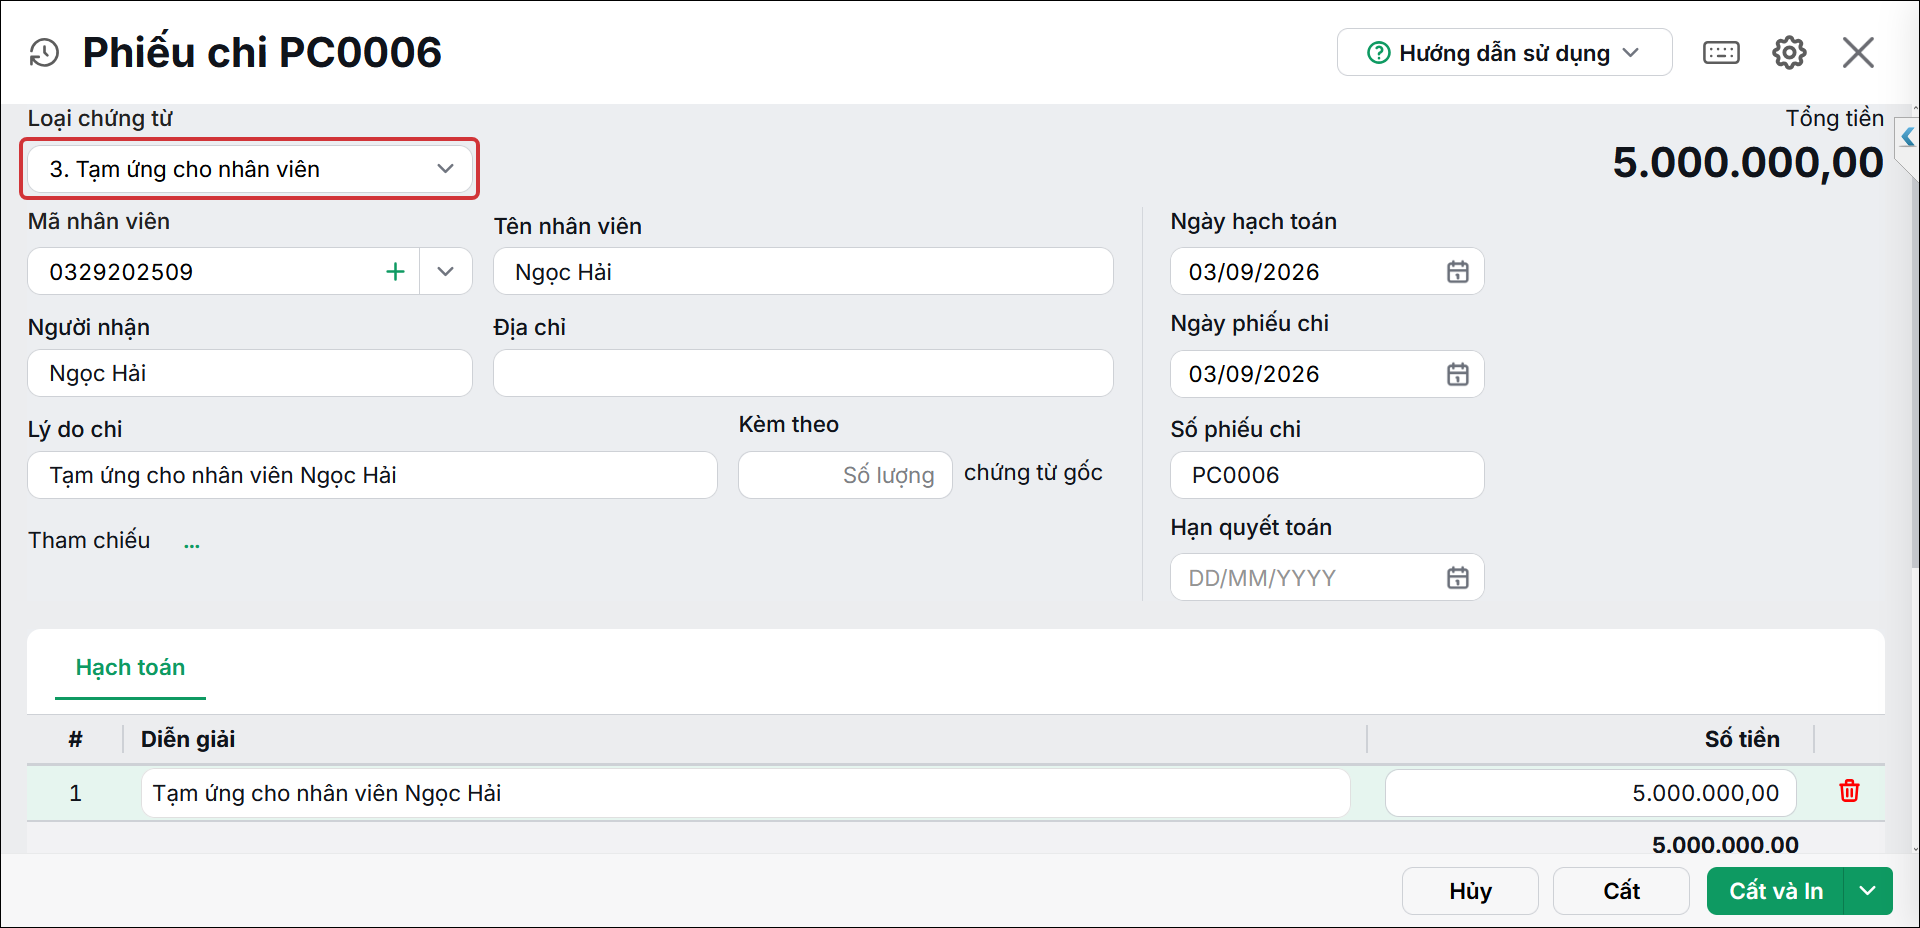Add new employee with green plus icon
The image size is (1920, 928).
(x=396, y=272)
